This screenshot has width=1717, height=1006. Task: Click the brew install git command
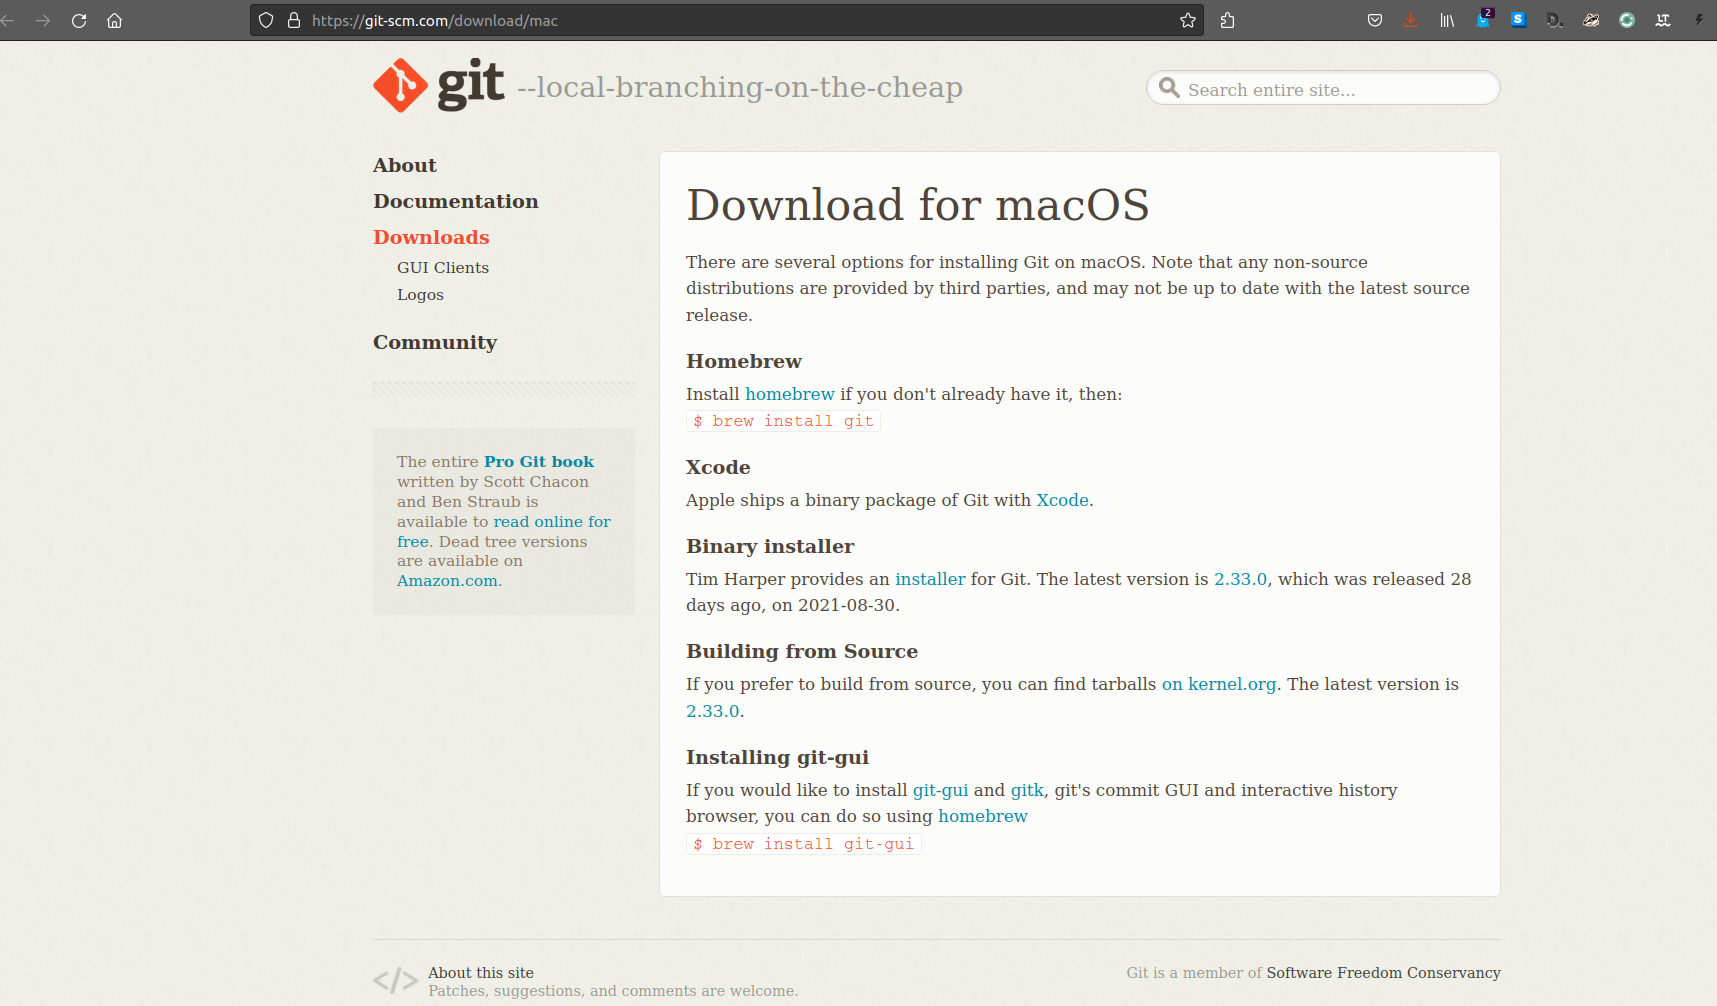(x=783, y=421)
